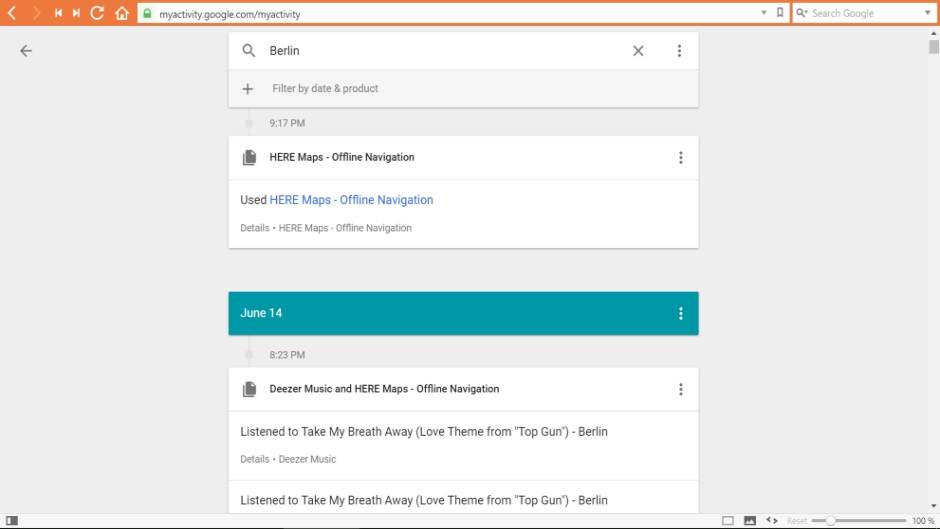Reload the page with the refresh icon

(97, 13)
